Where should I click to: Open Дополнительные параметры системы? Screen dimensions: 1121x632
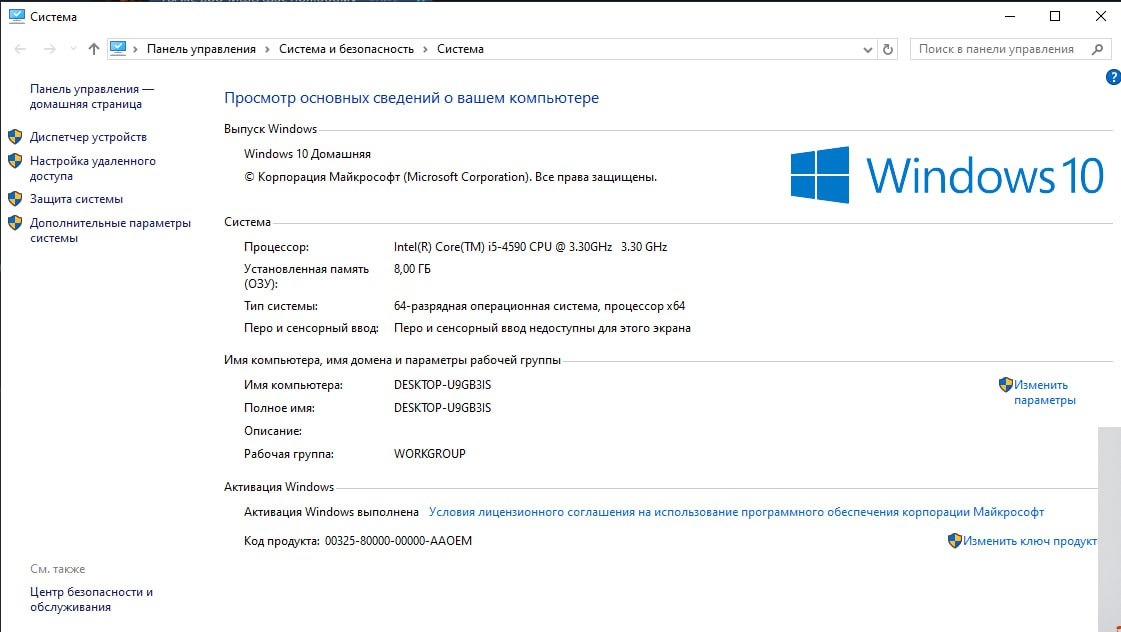pos(109,230)
